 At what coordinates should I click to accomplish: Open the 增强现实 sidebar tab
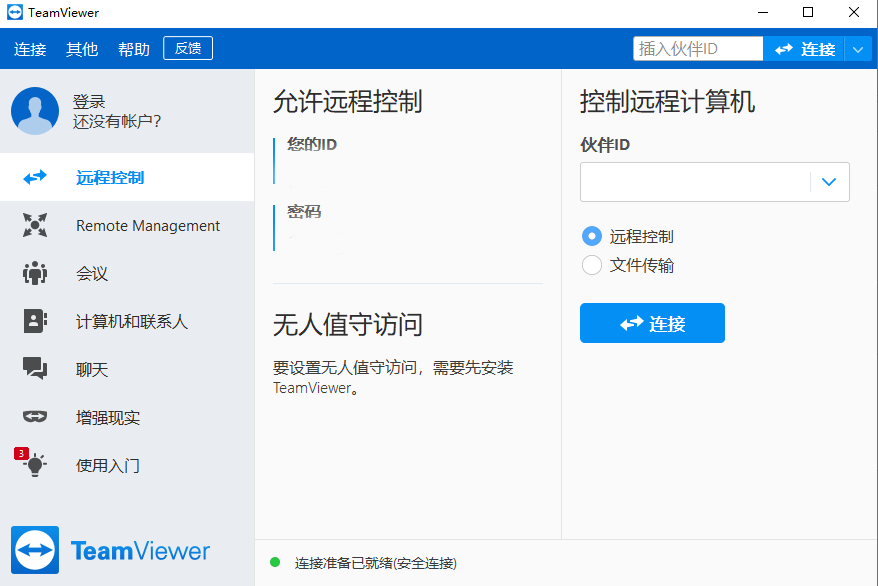pos(127,417)
